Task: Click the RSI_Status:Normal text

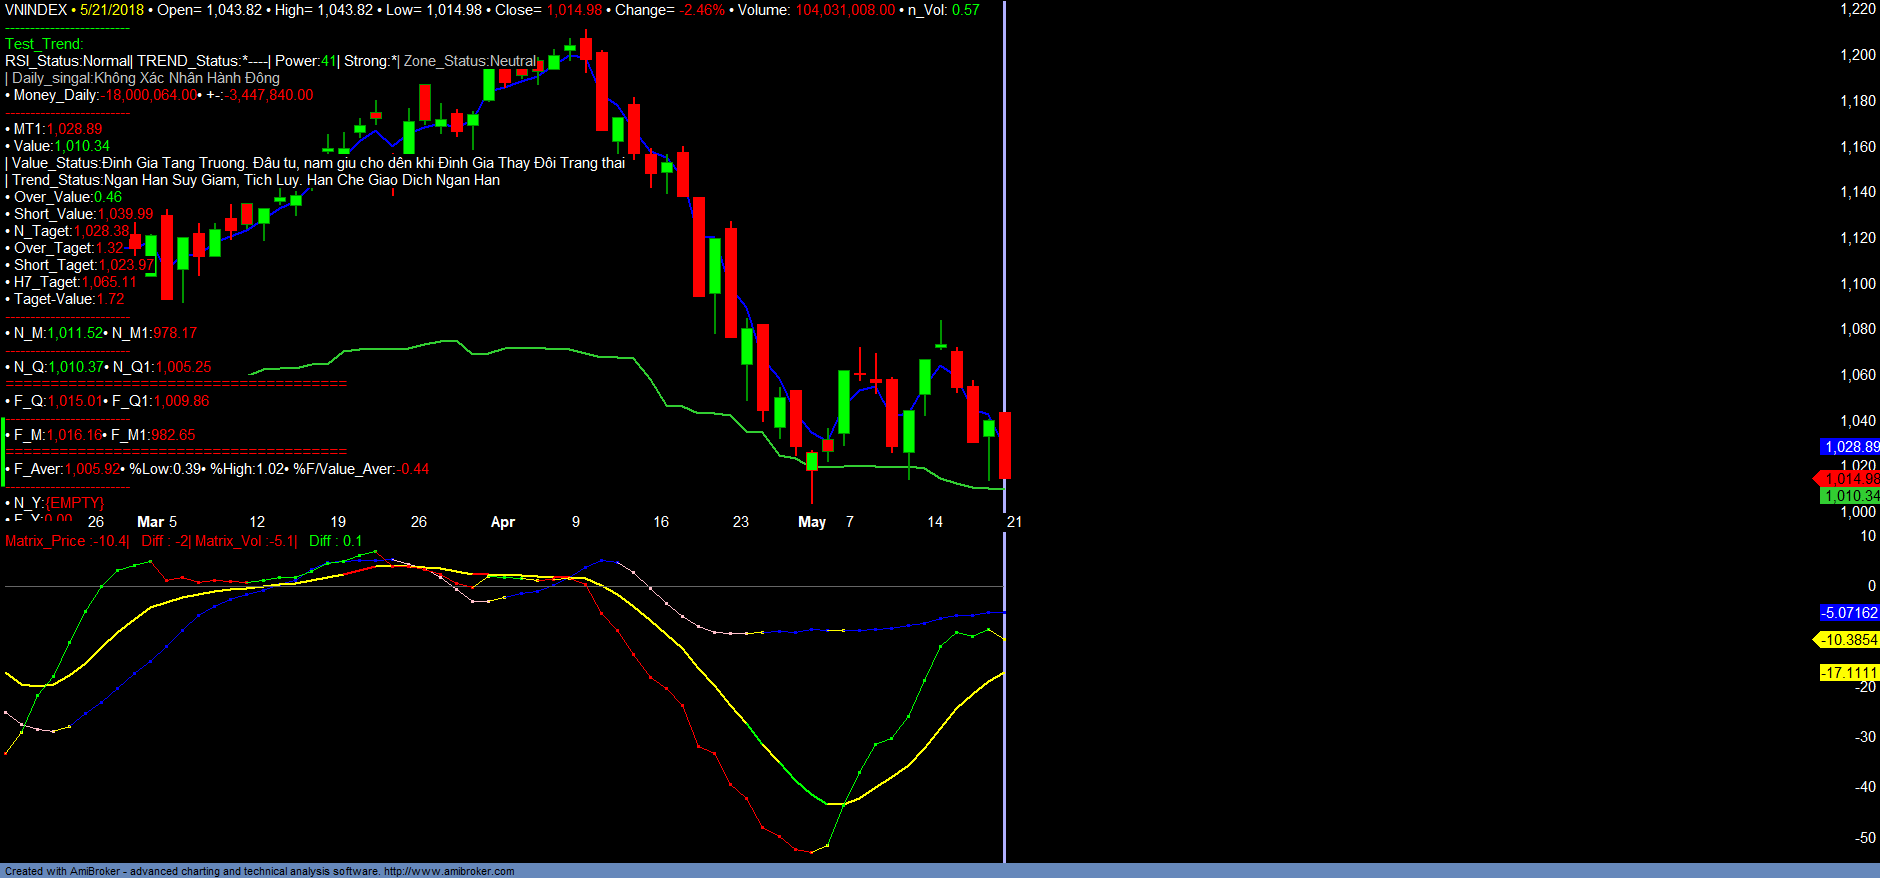Action: point(67,61)
